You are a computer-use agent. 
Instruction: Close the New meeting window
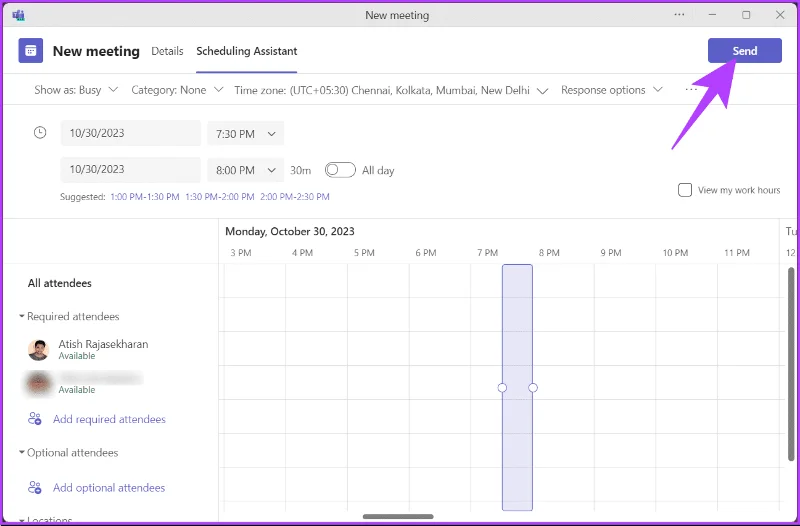780,15
